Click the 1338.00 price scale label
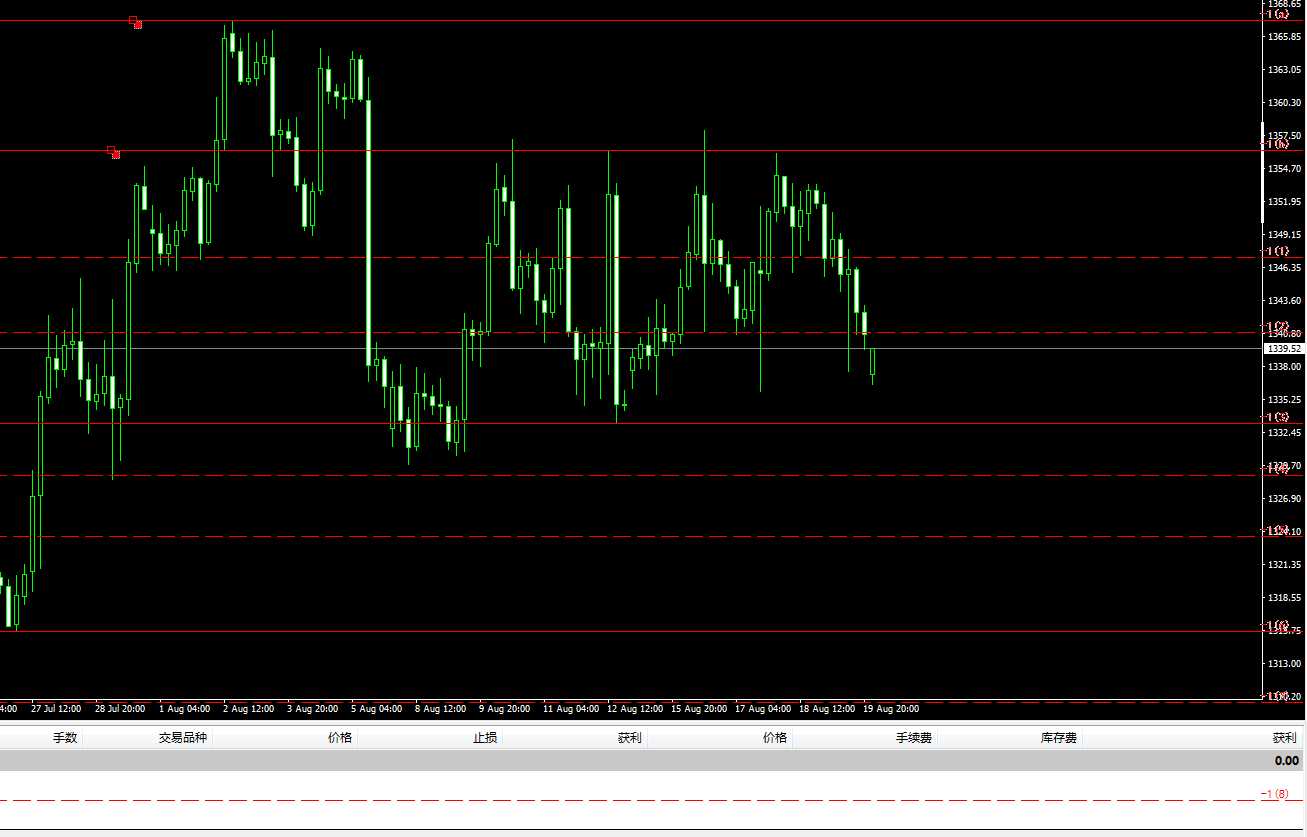This screenshot has height=837, width=1307. [1284, 367]
